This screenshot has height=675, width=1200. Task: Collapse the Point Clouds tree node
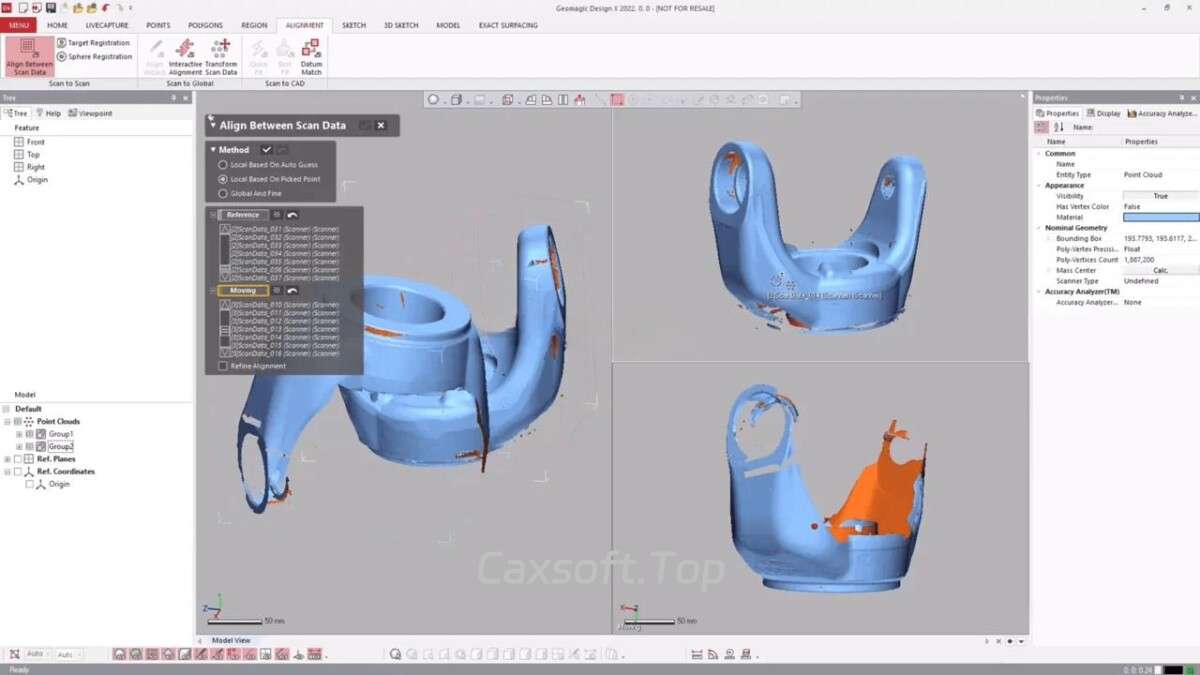[x=7, y=422]
